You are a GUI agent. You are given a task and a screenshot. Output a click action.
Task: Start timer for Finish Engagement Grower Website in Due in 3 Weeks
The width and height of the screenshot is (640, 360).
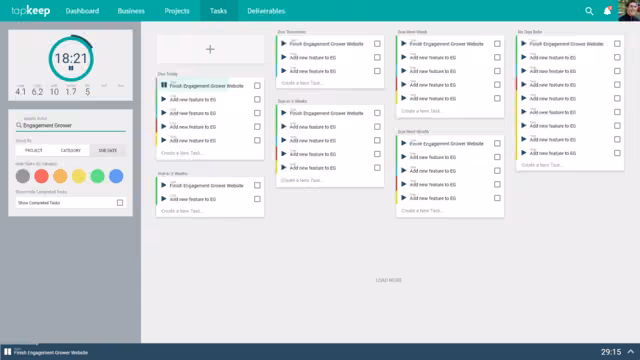[284, 113]
